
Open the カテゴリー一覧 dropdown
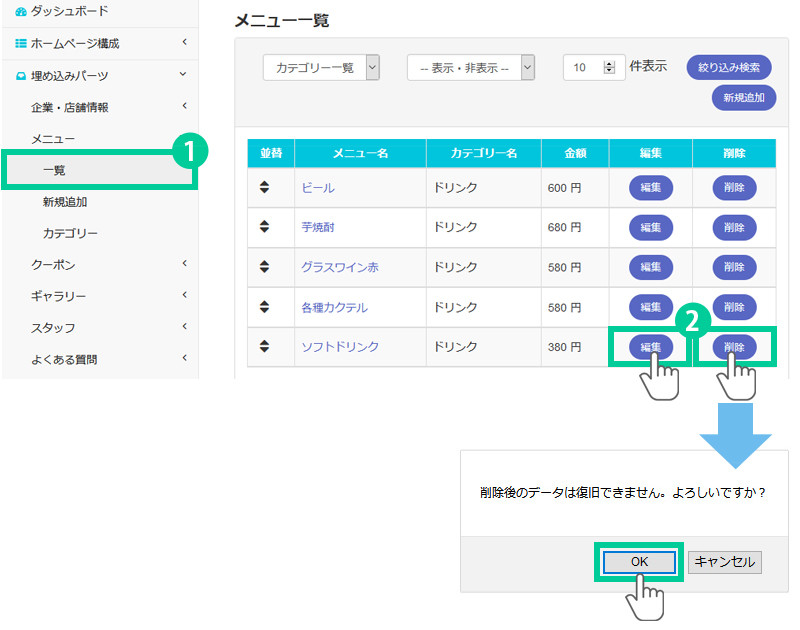321,67
